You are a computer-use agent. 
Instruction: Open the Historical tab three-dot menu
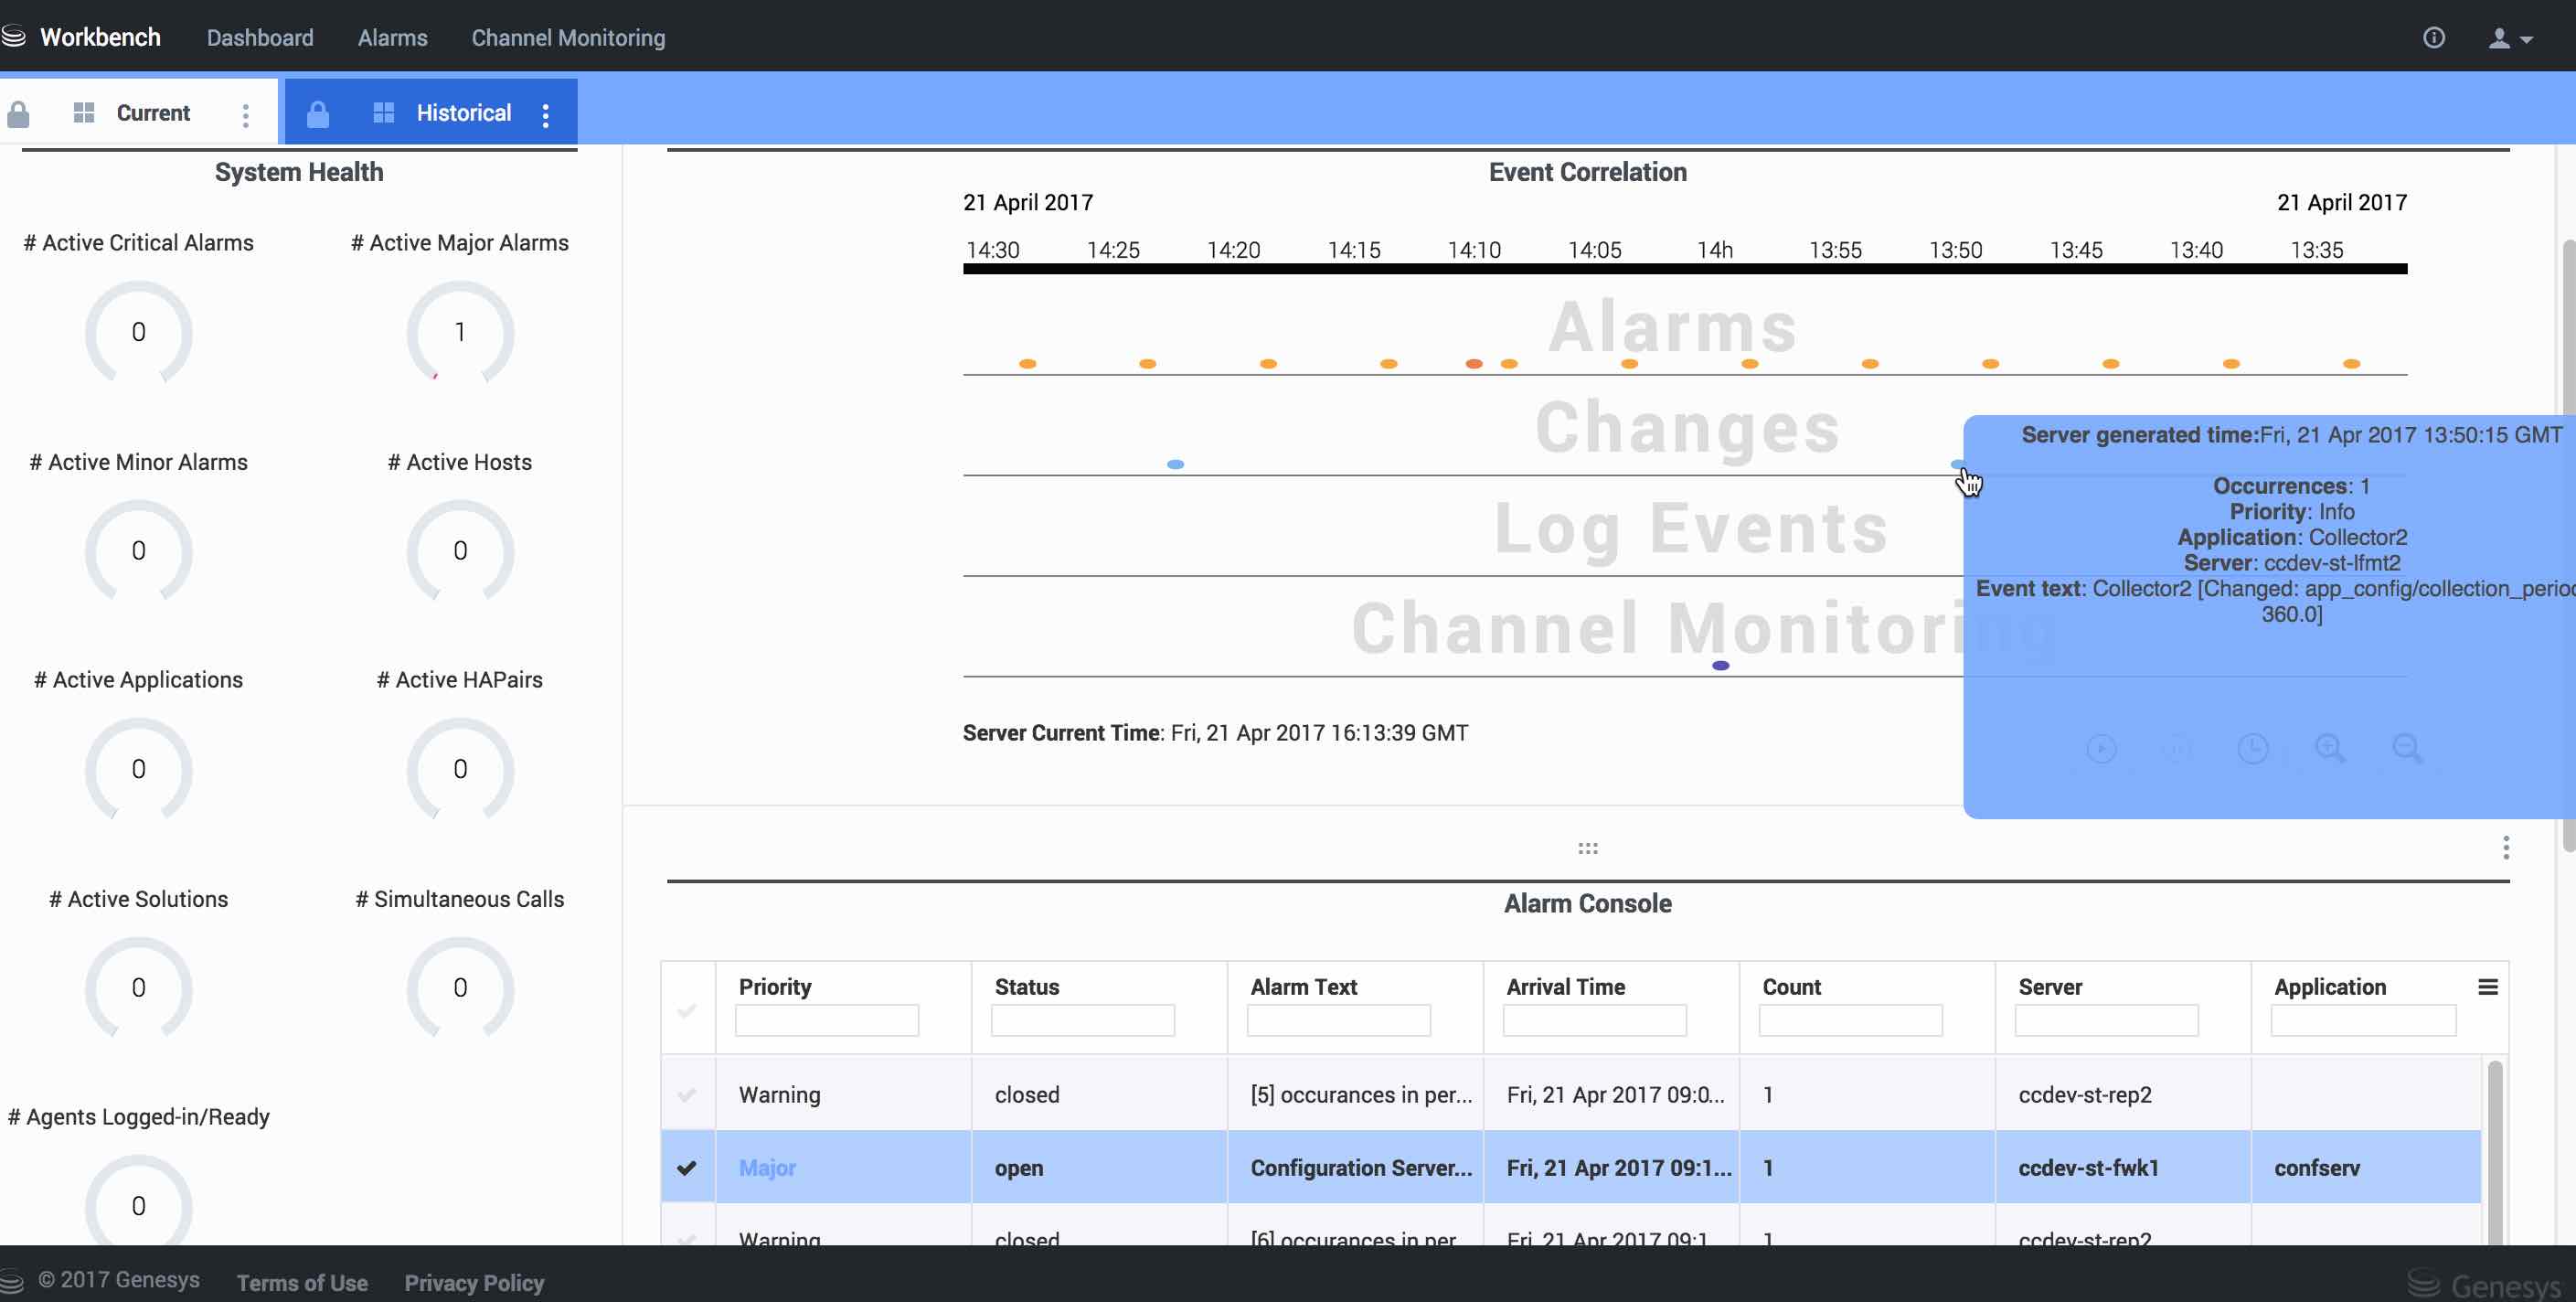pyautogui.click(x=545, y=114)
